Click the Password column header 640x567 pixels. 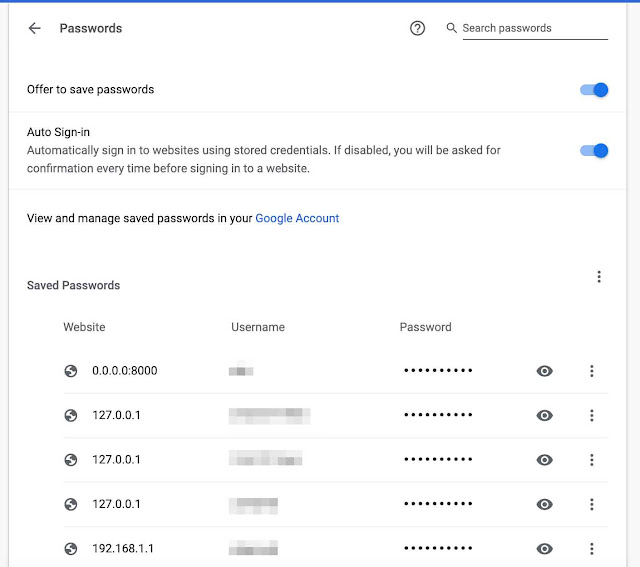tap(425, 327)
